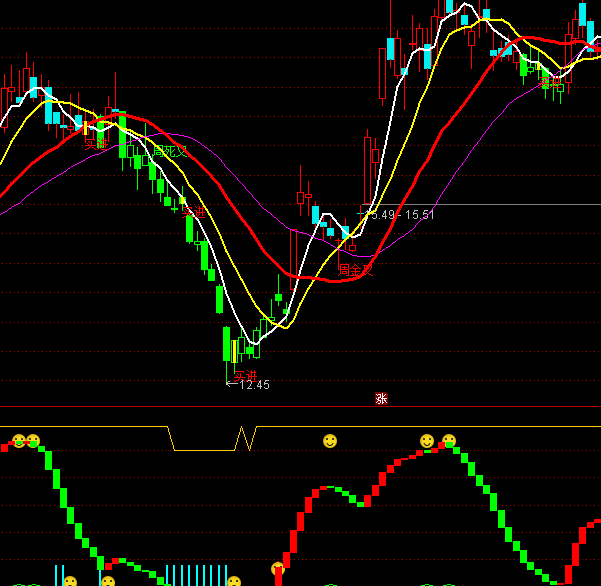This screenshot has height=586, width=601.
Task: Click the smiley icon where red indicator blocks begin rising
Action: pos(278,568)
